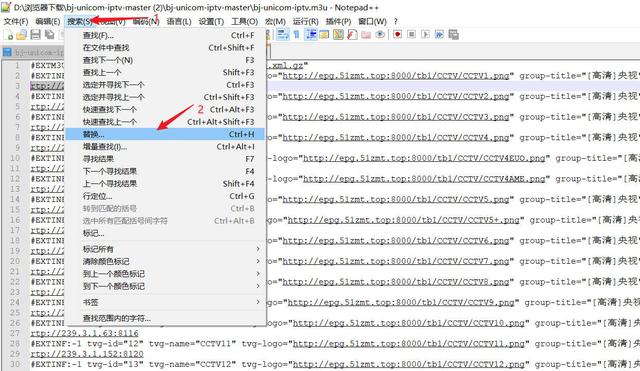This screenshot has width=640, height=371.
Task: Select 替换... in the Search menu
Action: [x=165, y=134]
